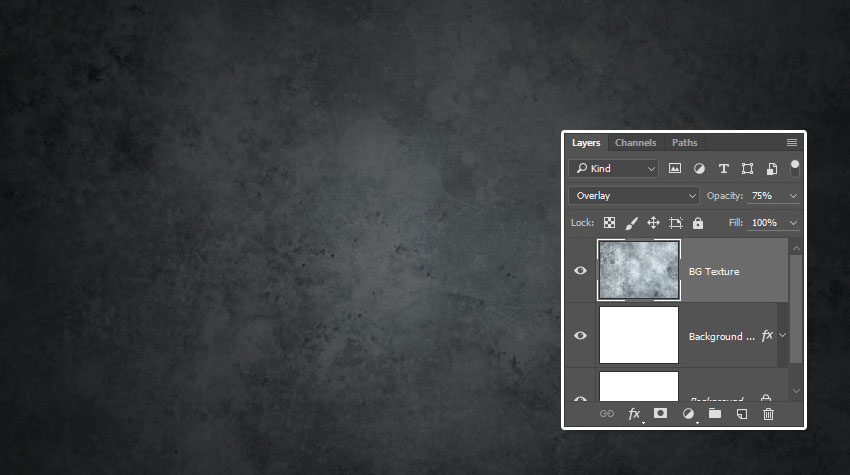Prevent auto-nesting into artboards lock icon

(675, 223)
